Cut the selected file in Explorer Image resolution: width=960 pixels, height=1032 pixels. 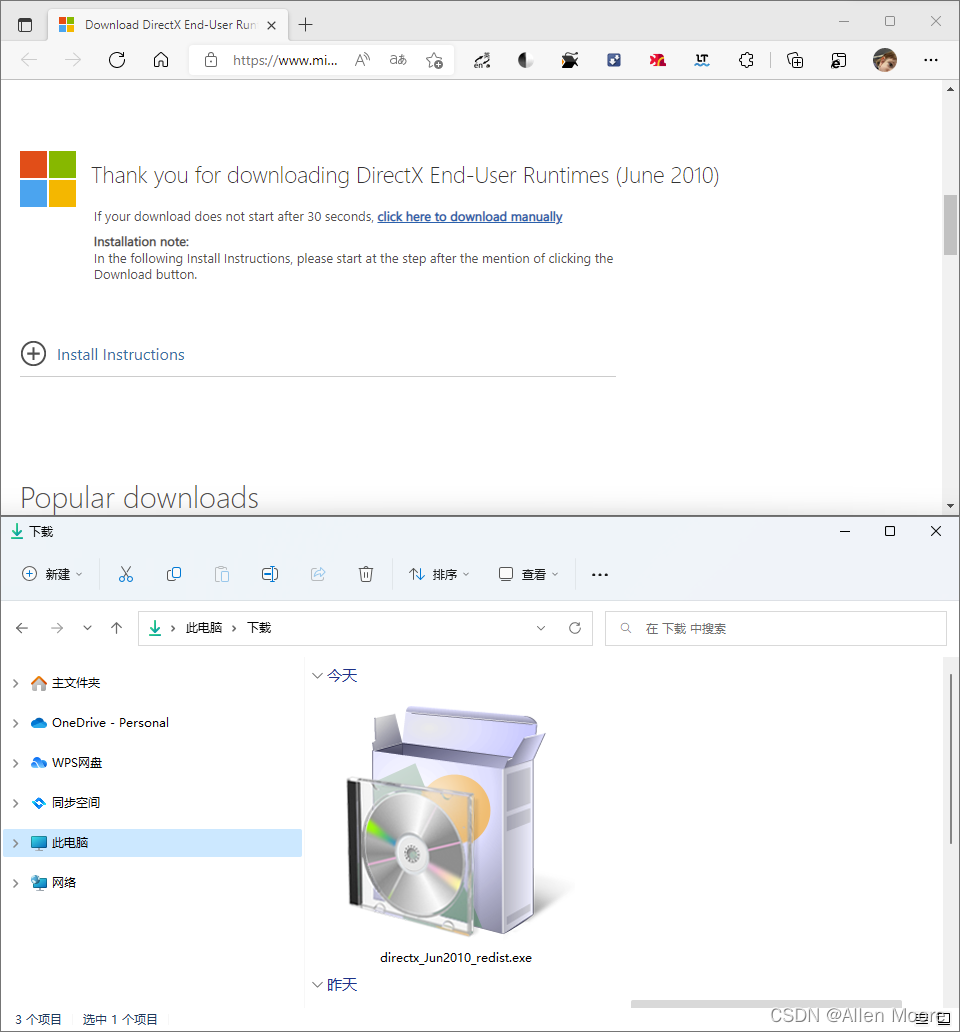[x=126, y=575]
